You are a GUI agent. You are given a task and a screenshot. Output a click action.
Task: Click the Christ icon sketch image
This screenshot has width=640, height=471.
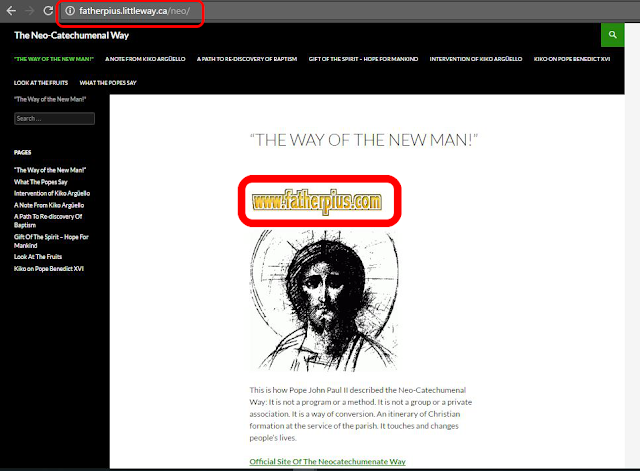[x=323, y=300]
